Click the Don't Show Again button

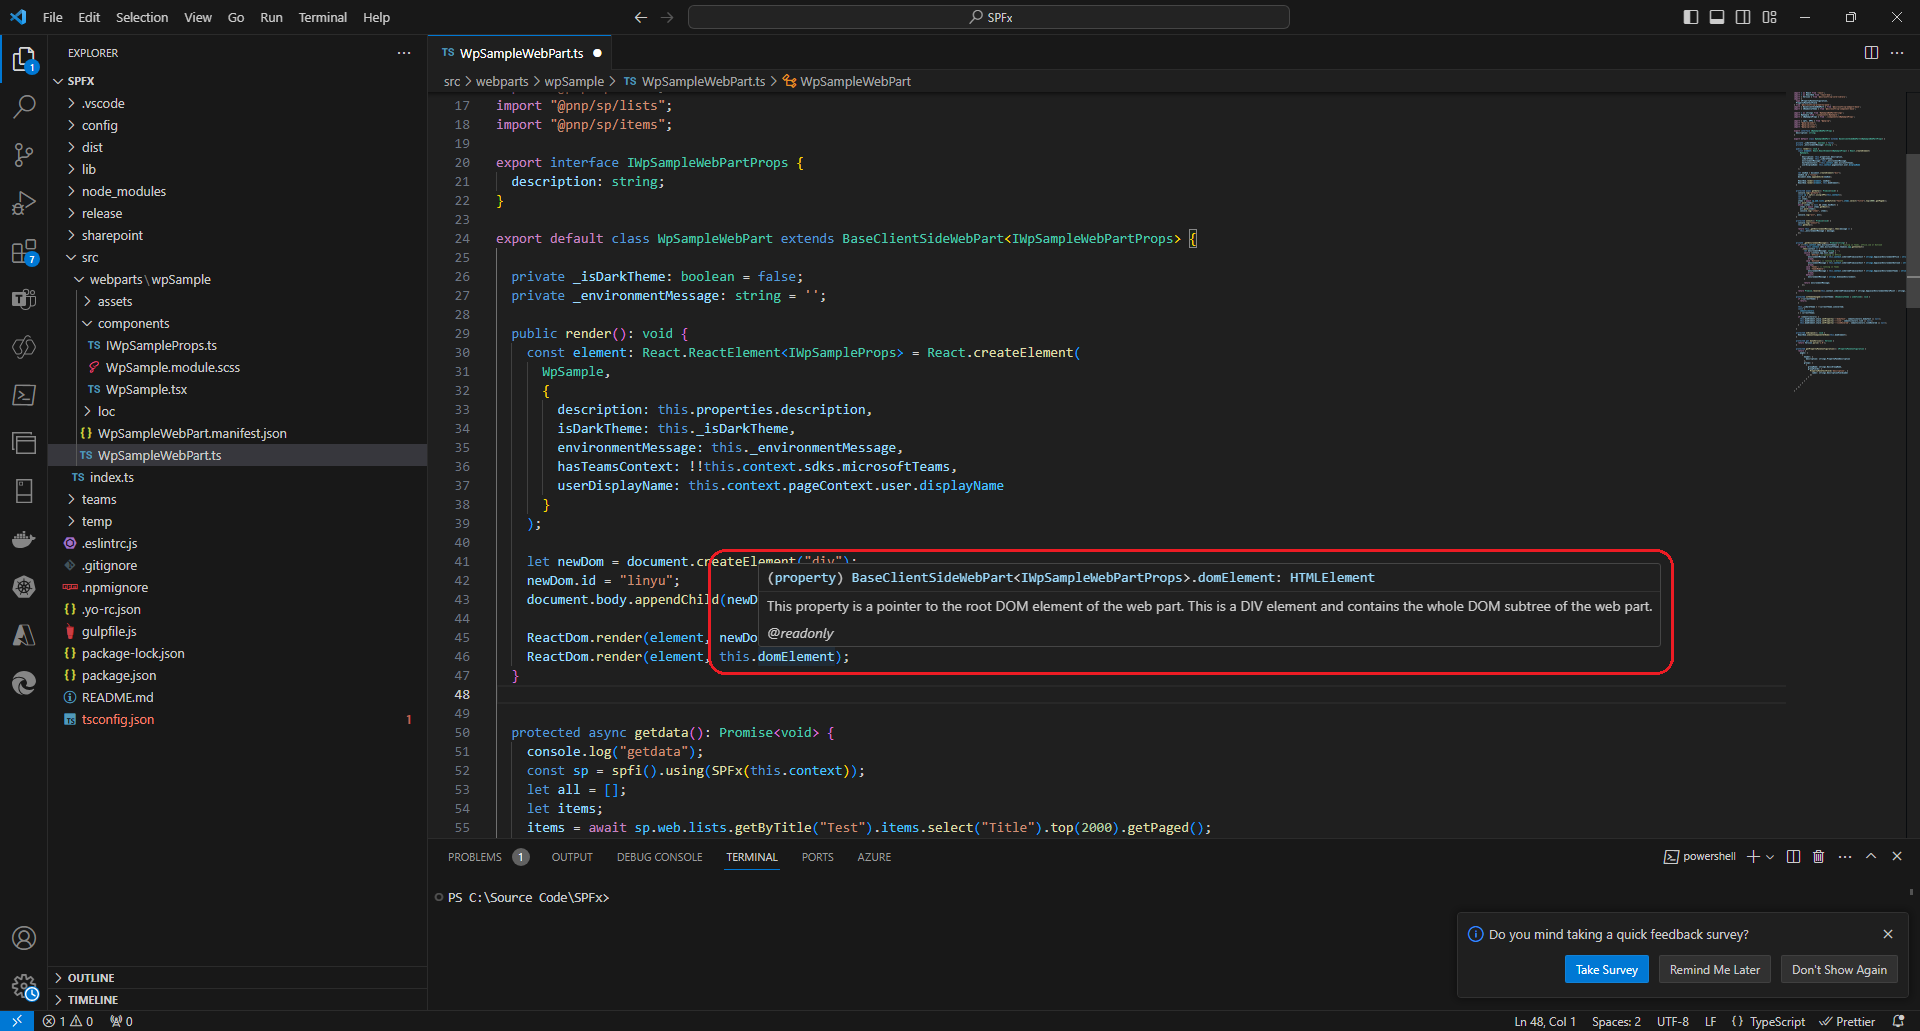(x=1838, y=969)
